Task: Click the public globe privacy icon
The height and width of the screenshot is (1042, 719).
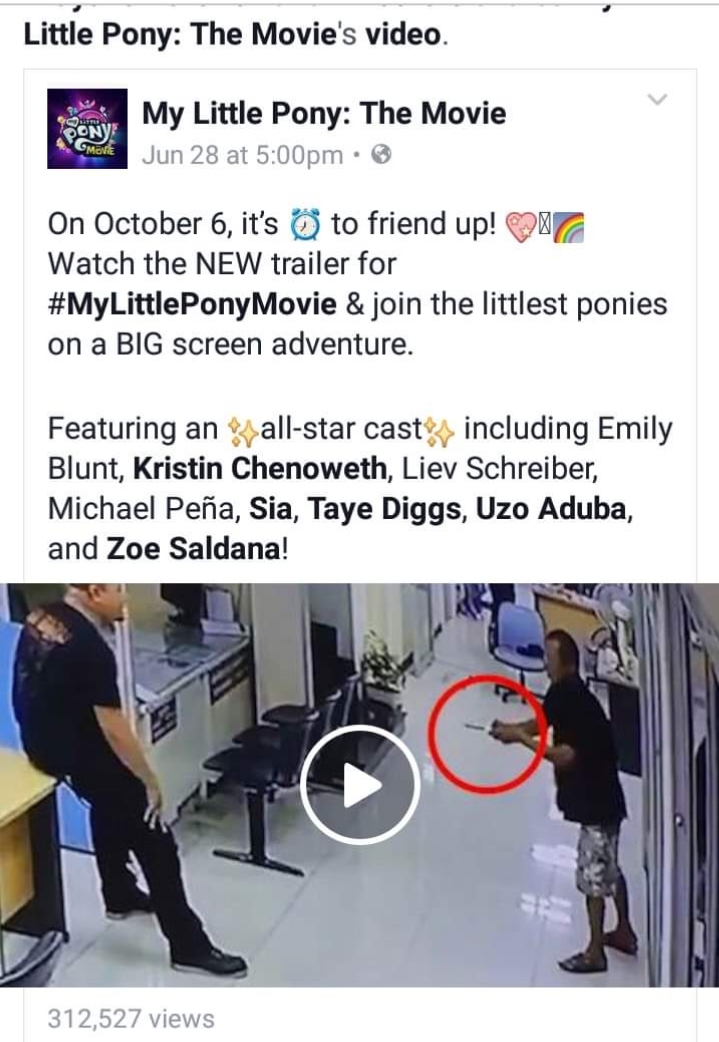Action: 381,155
